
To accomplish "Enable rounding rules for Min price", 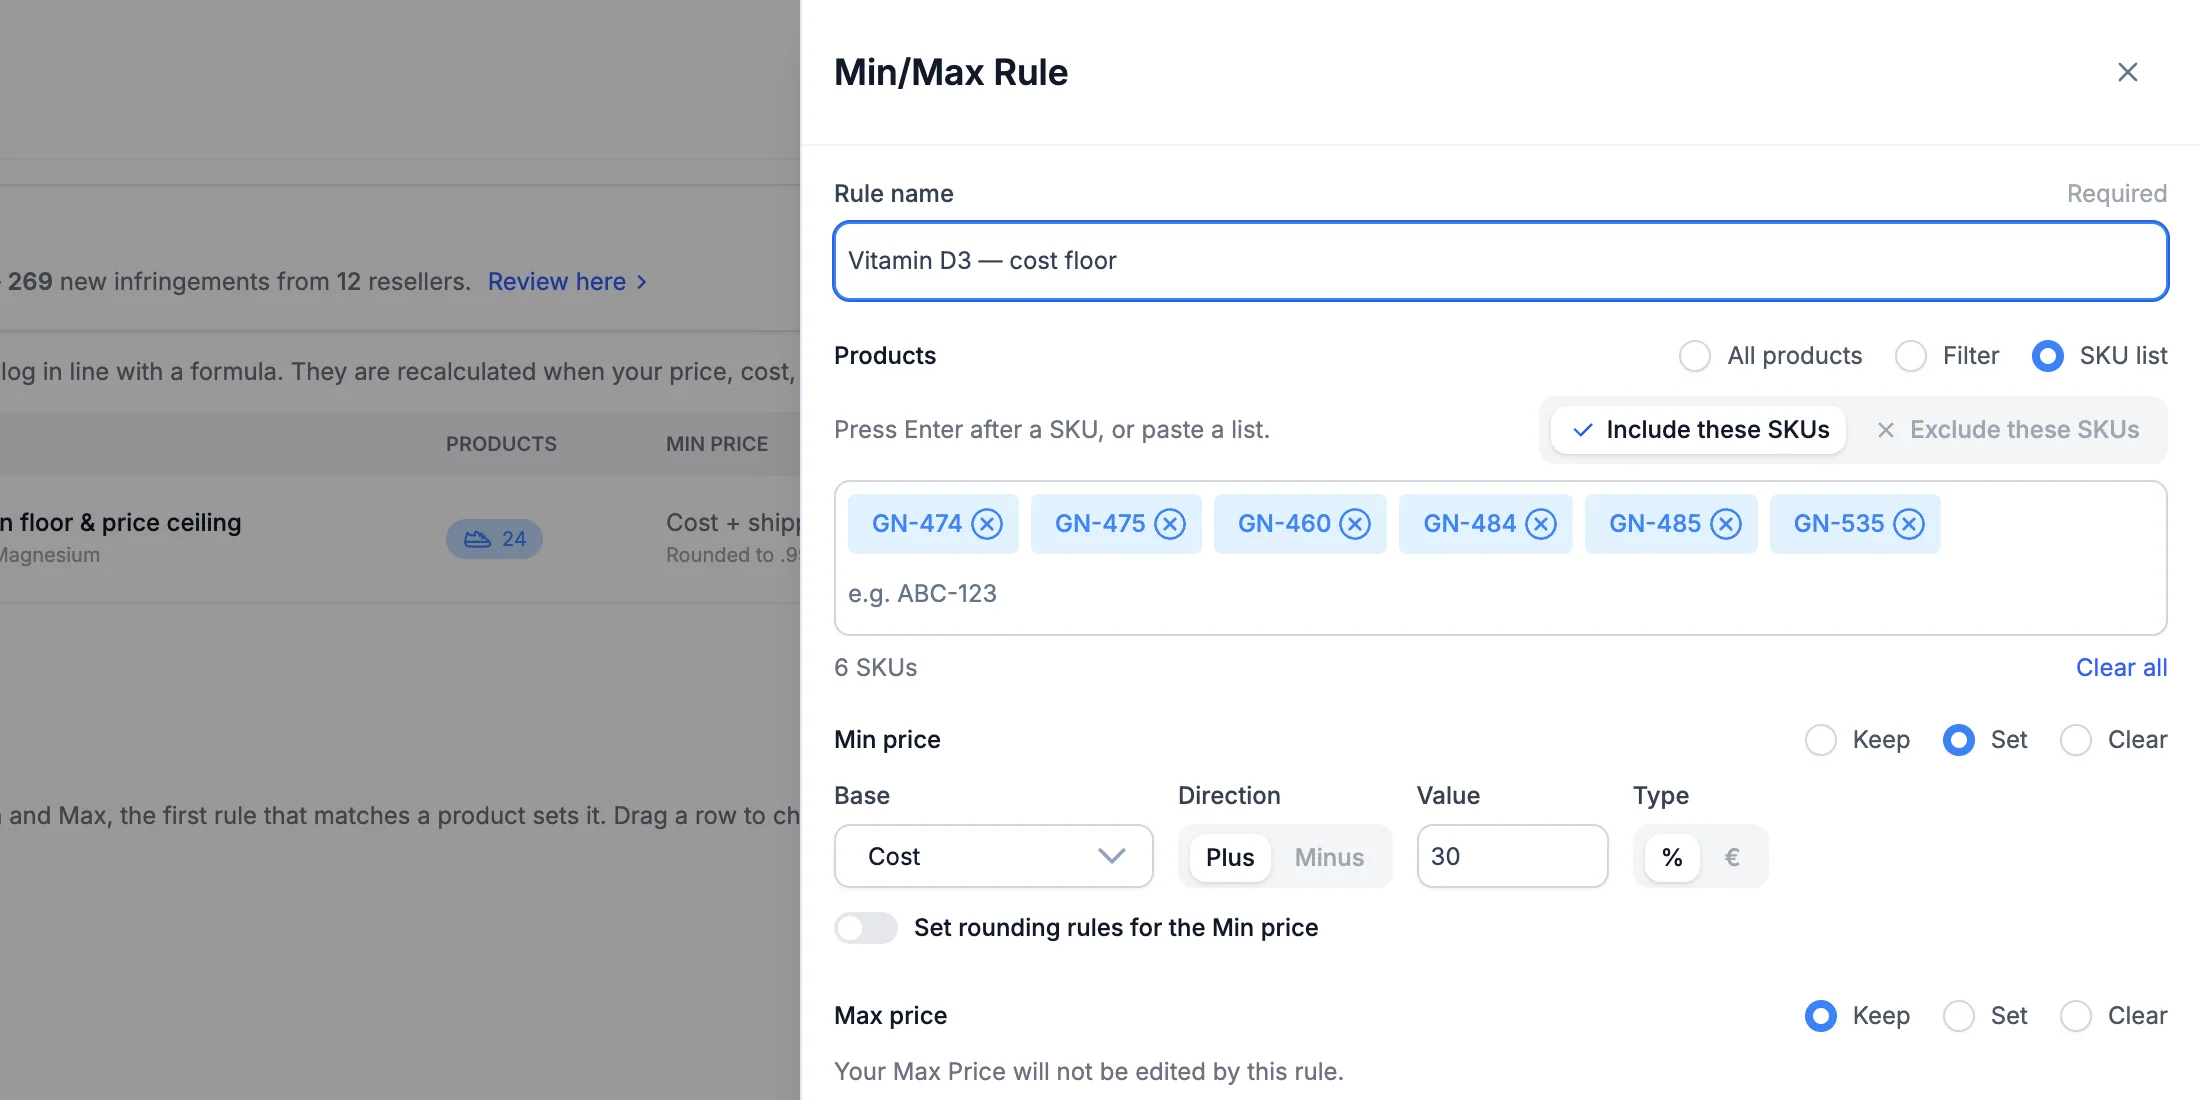I will pos(866,928).
